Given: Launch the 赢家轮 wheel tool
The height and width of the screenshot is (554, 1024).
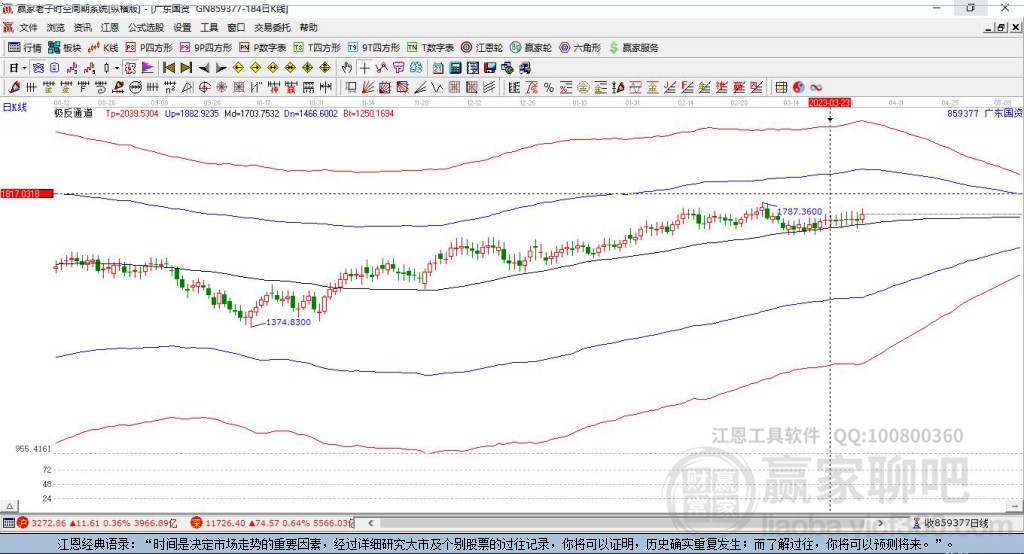Looking at the screenshot, I should point(531,48).
